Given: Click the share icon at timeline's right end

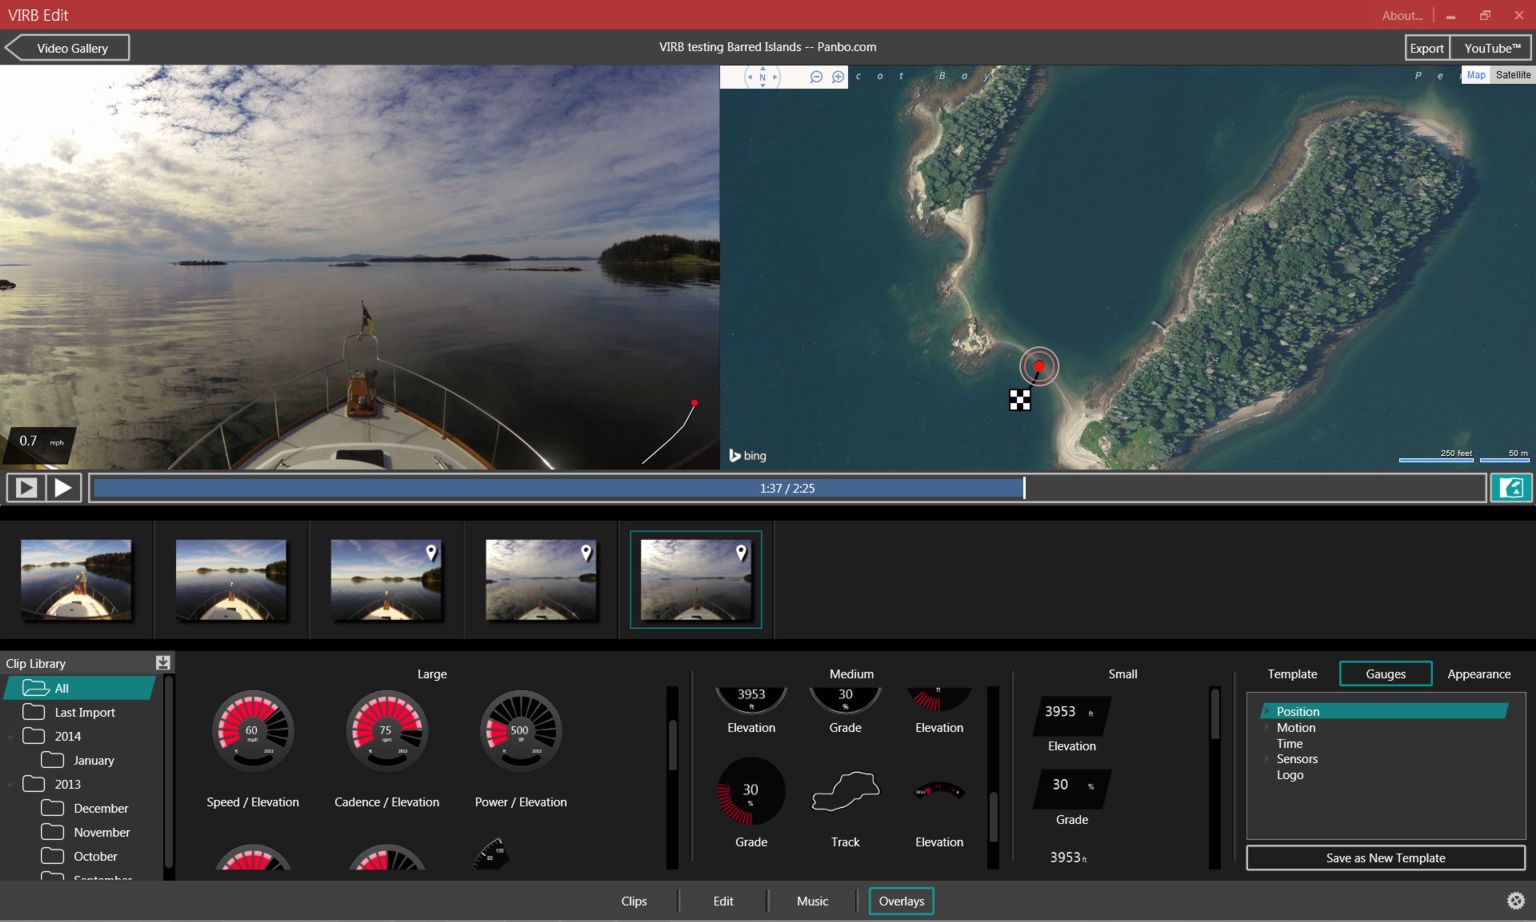Looking at the screenshot, I should [x=1511, y=488].
